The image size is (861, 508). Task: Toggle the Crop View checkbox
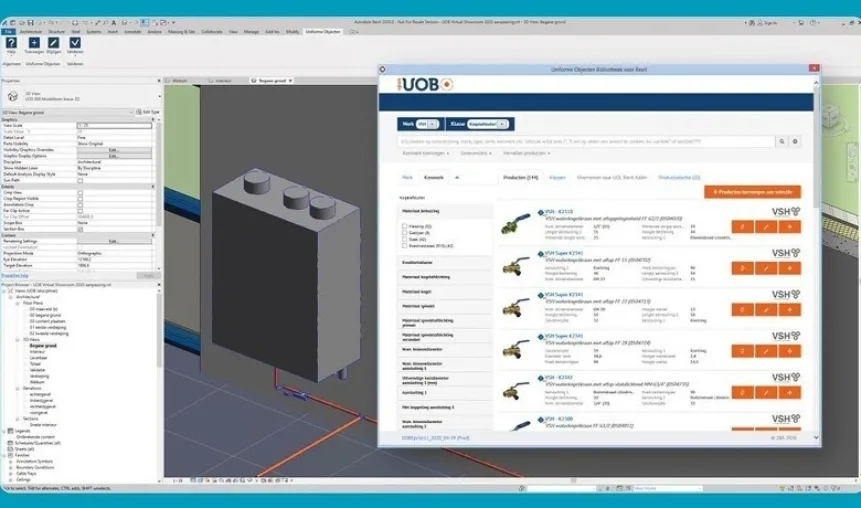80,193
